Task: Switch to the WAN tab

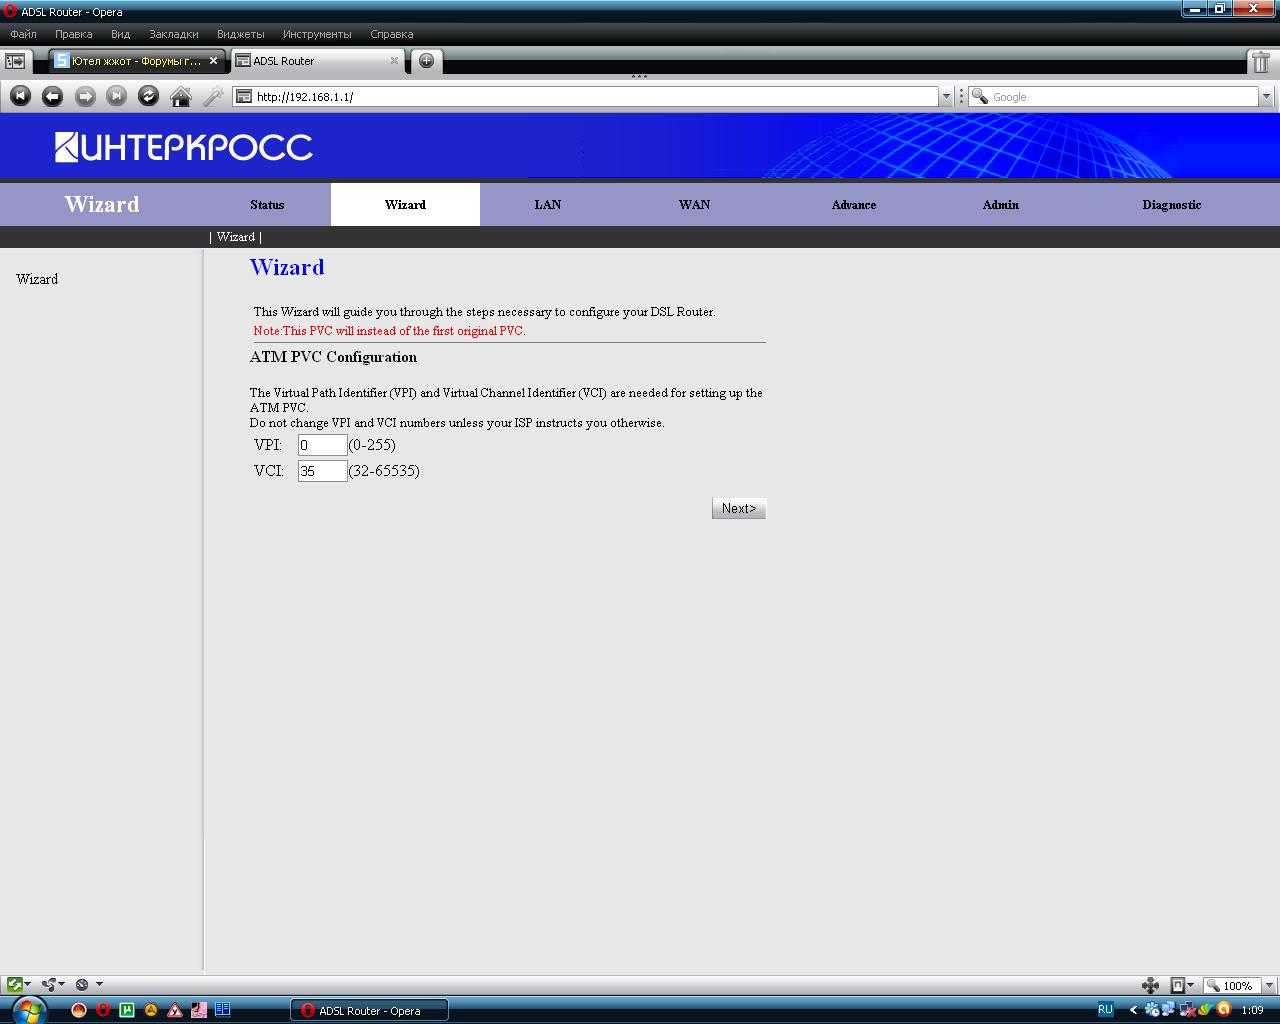Action: (x=694, y=204)
